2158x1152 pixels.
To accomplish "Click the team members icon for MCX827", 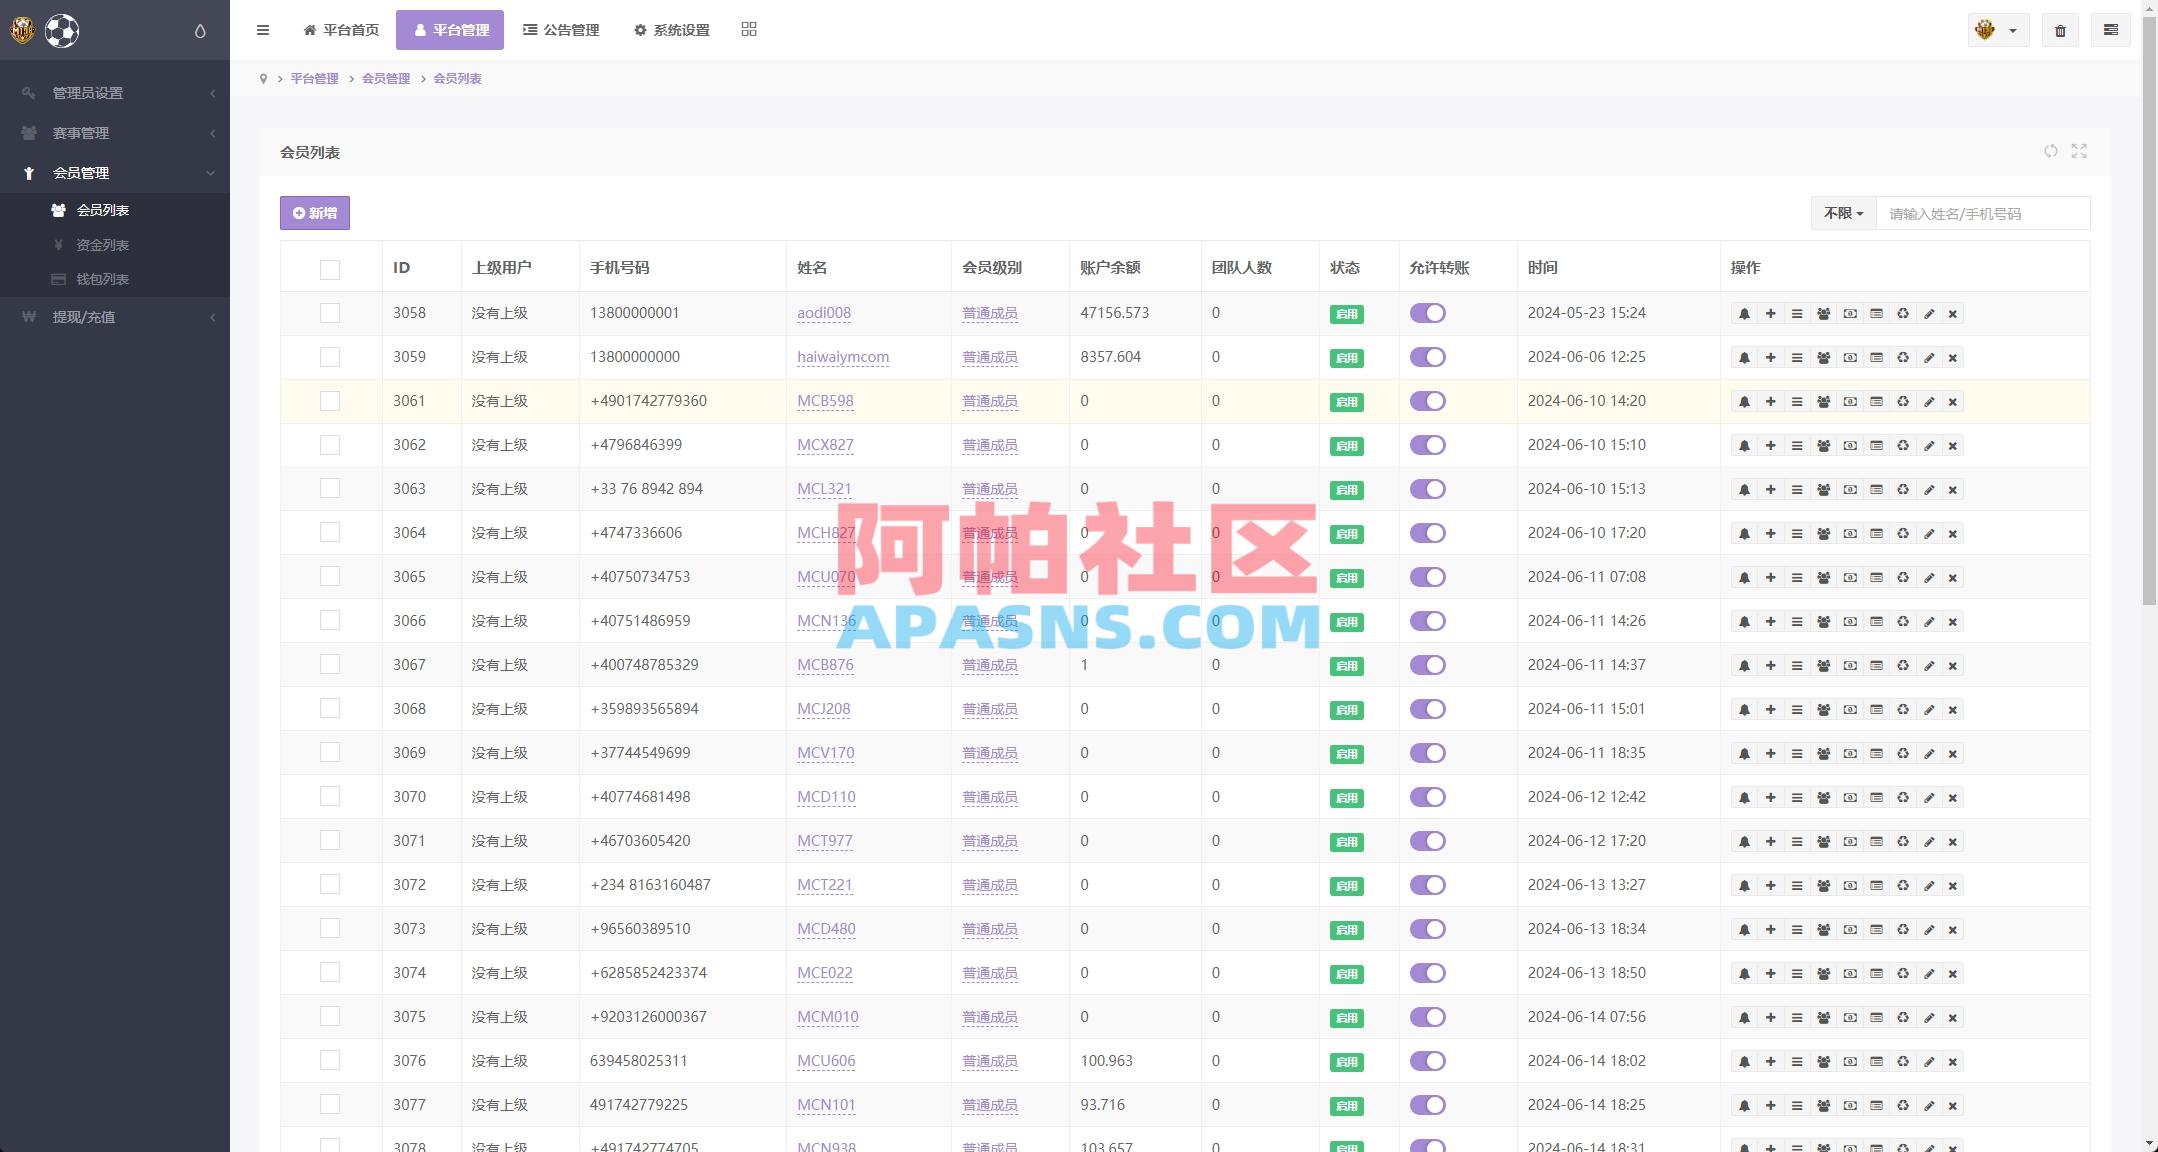I will (1823, 445).
